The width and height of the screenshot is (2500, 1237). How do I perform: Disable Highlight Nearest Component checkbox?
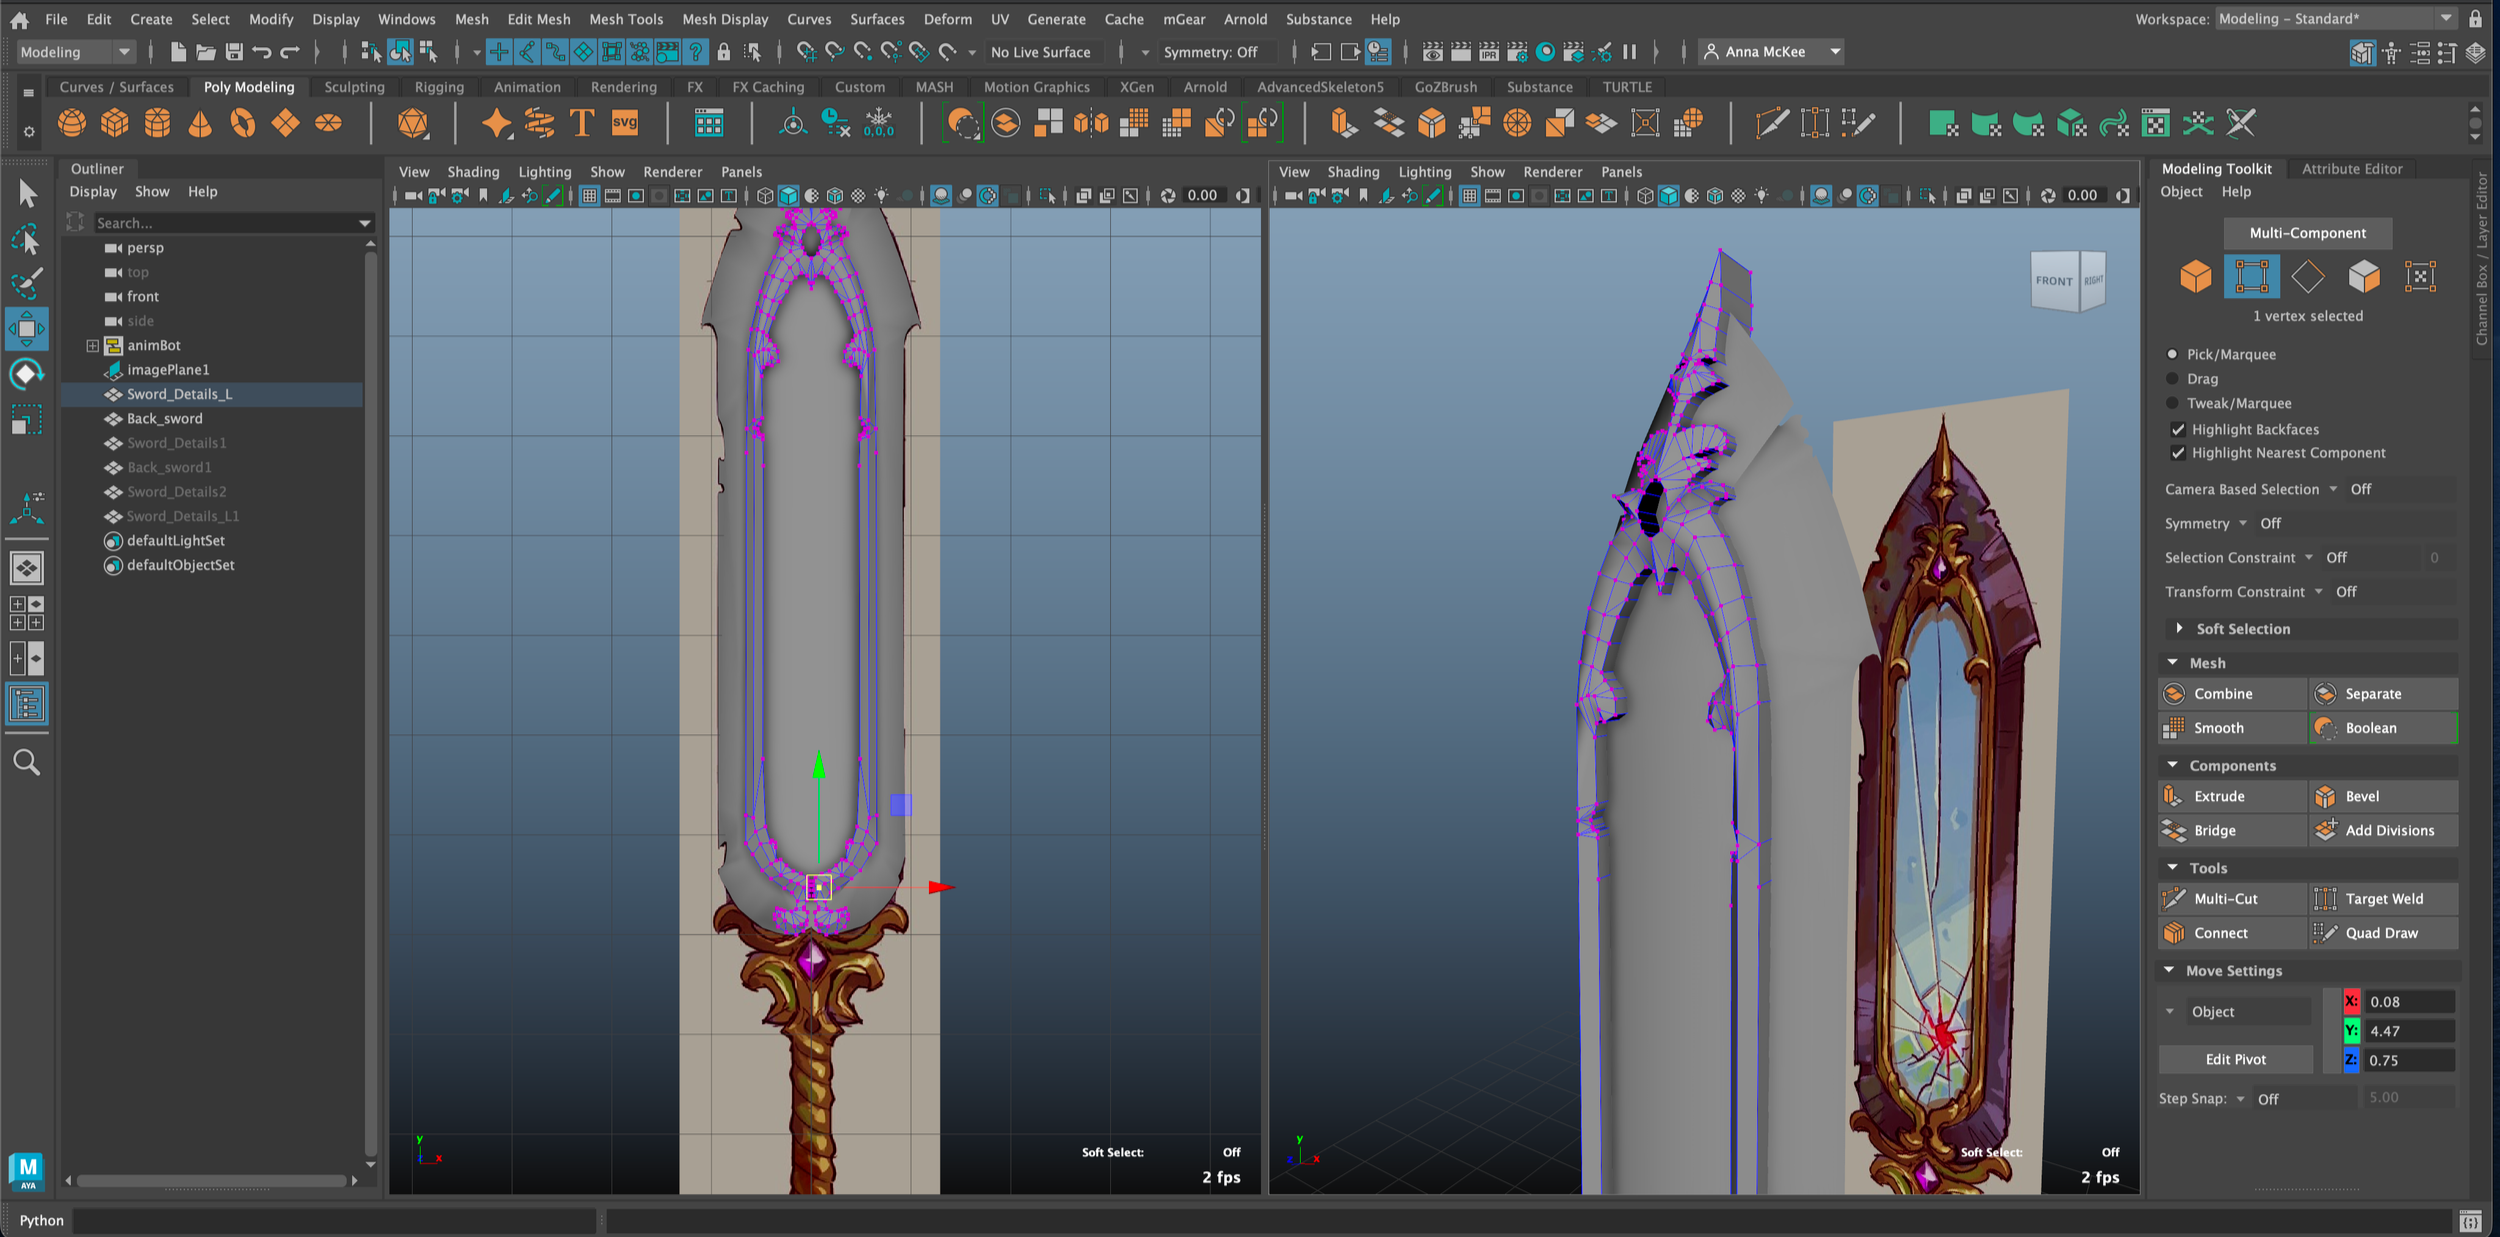tap(2178, 453)
